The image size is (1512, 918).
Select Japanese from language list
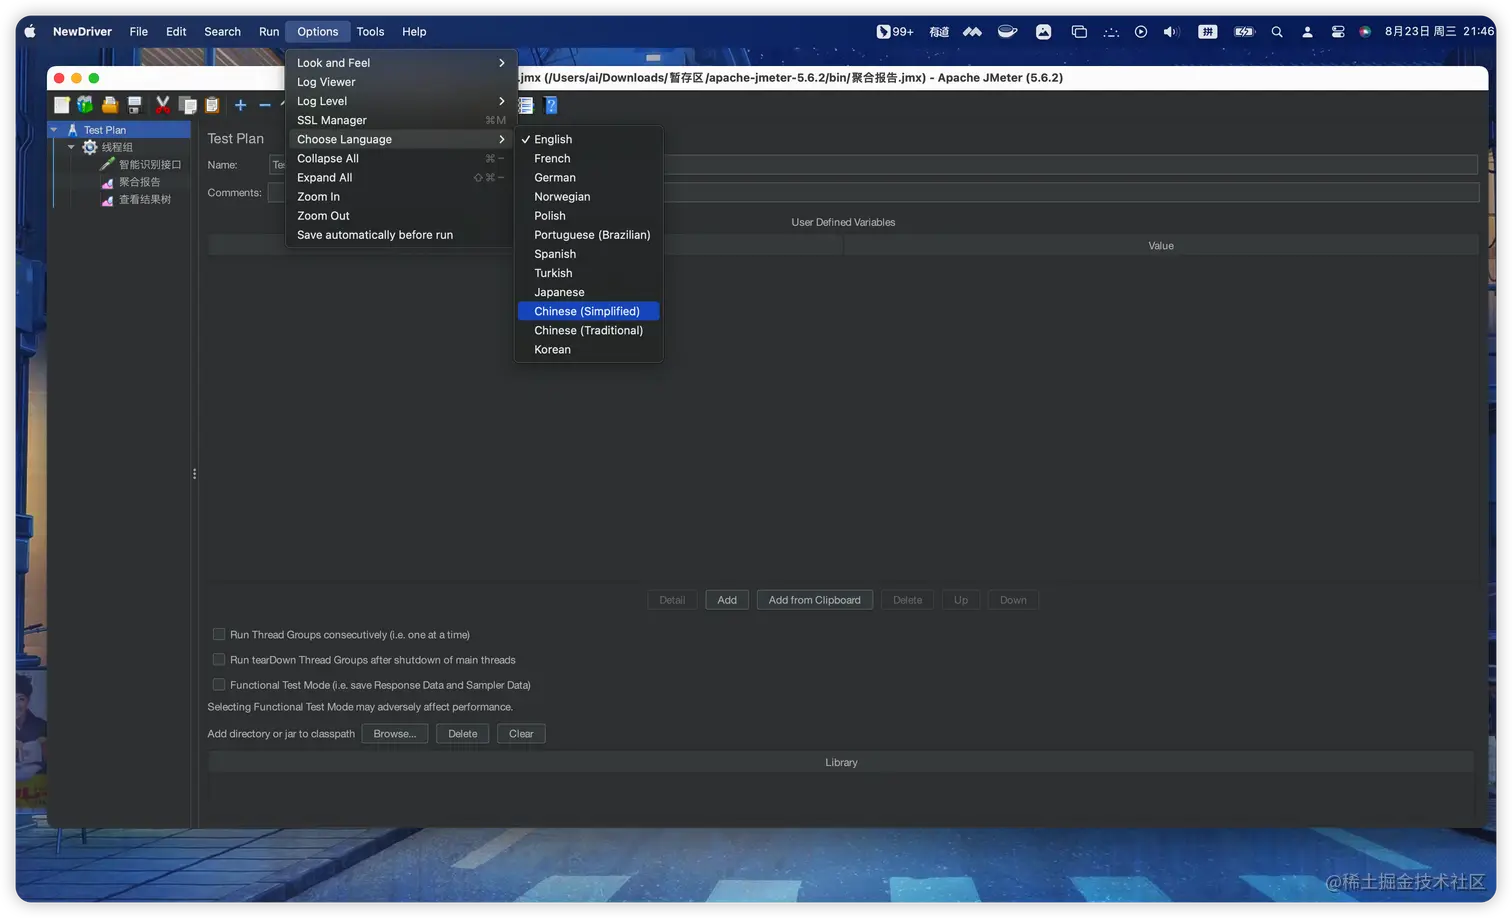coord(588,292)
